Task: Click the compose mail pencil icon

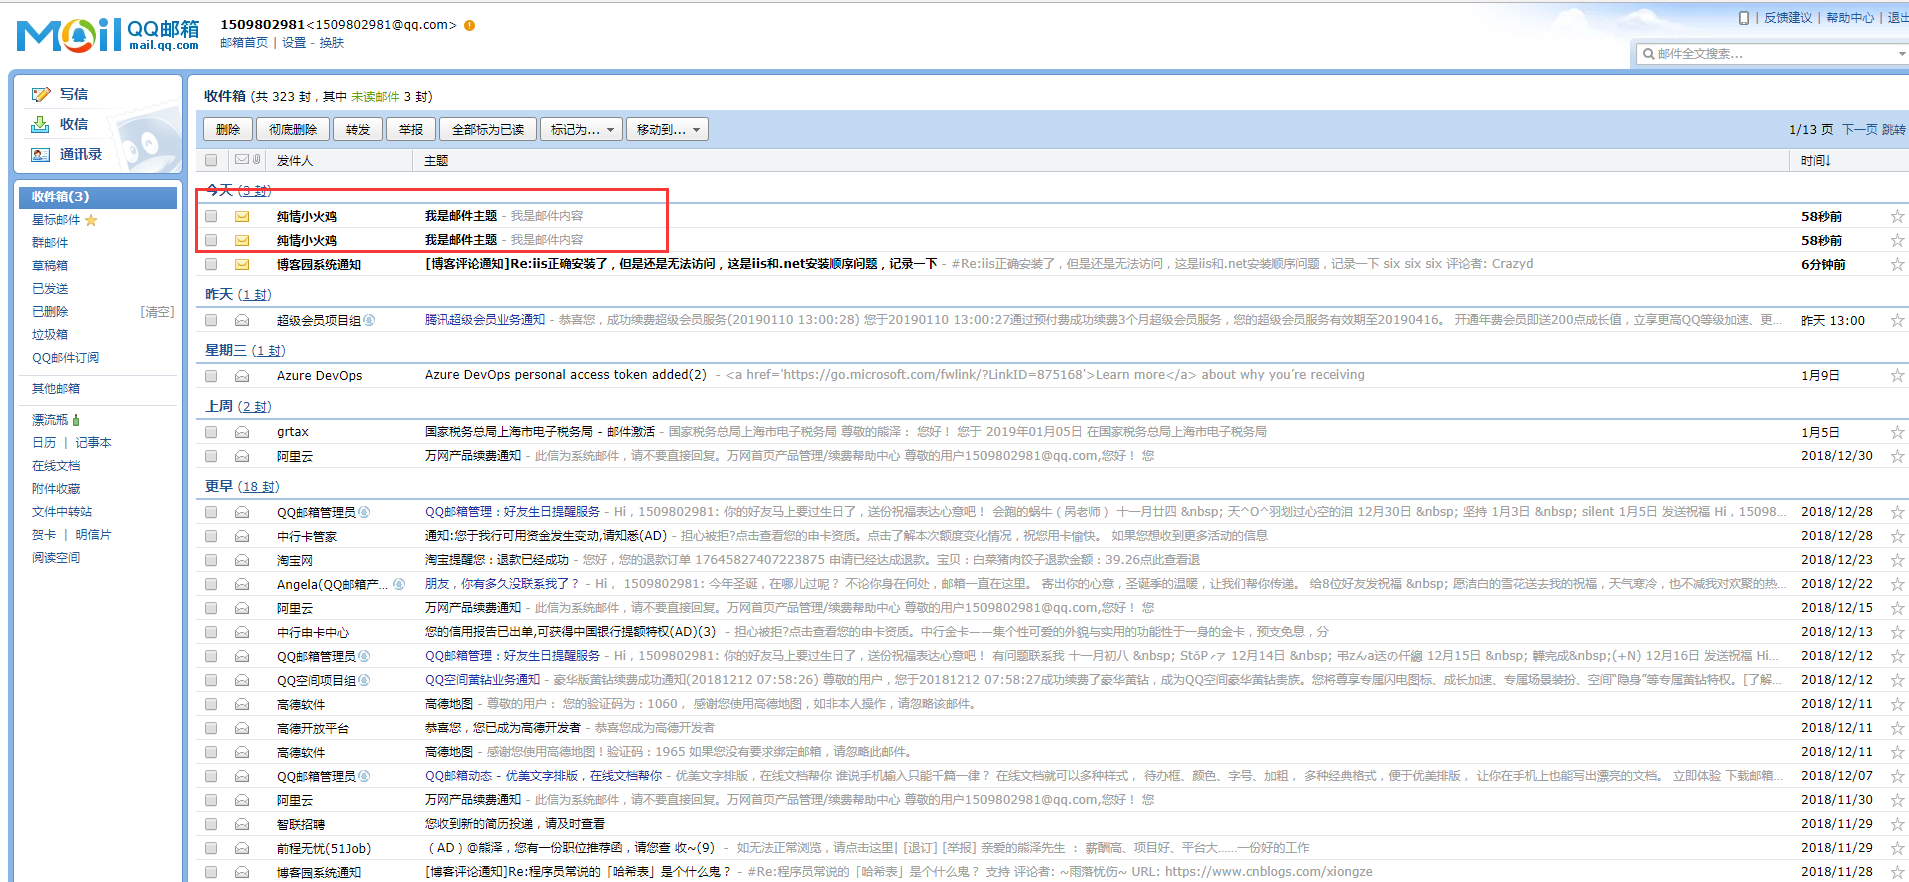Action: point(41,94)
